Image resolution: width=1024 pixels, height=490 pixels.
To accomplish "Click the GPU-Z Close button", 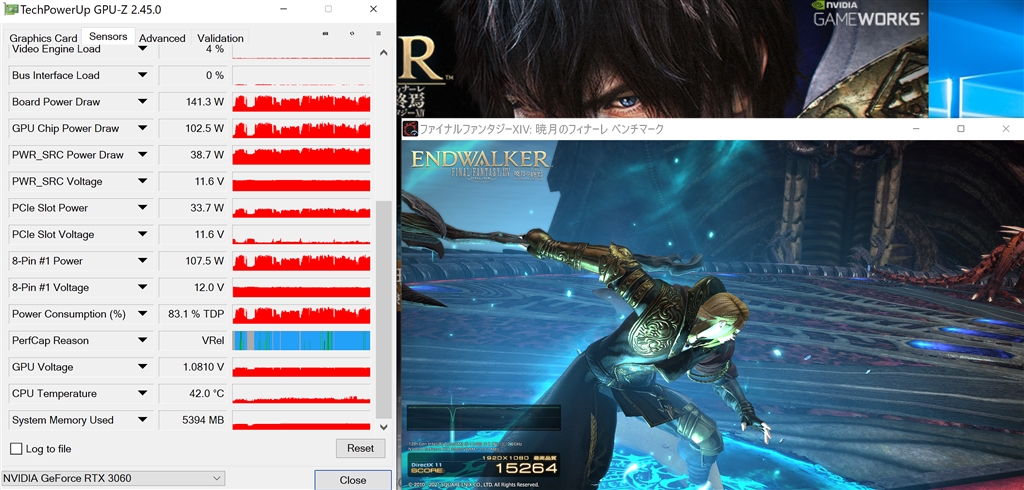I will [353, 480].
